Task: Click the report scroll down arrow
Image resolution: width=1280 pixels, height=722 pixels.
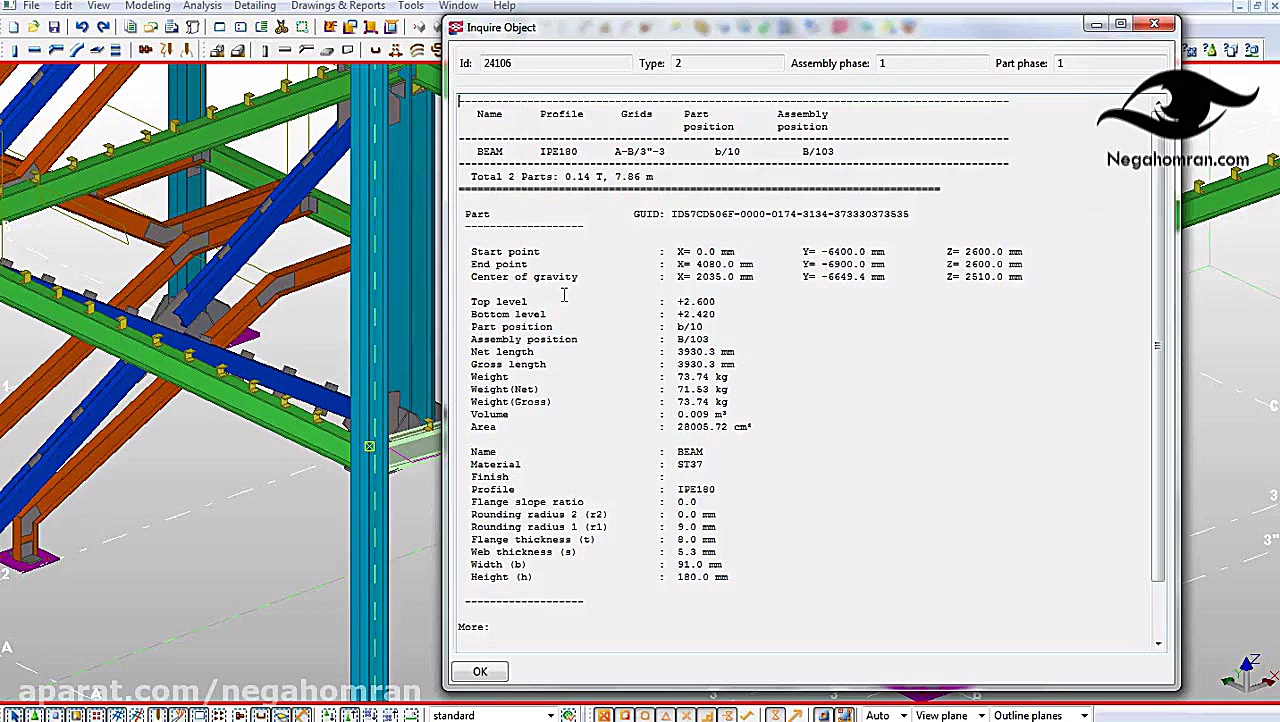Action: pos(1158,644)
